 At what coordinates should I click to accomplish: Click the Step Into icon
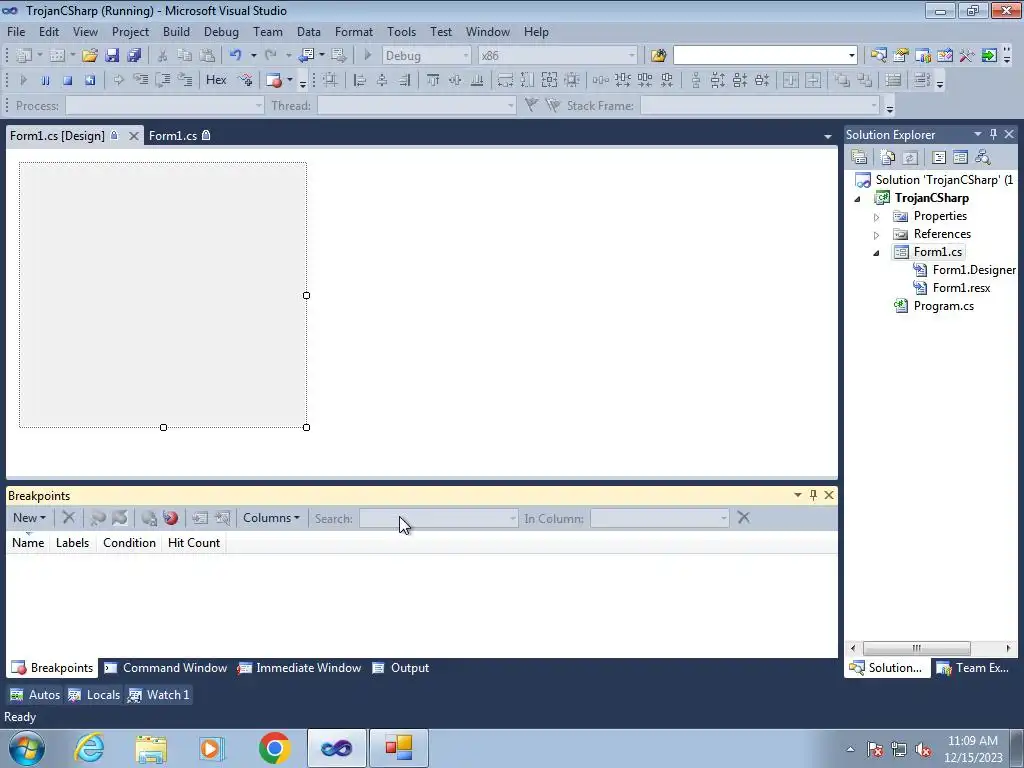(x=141, y=80)
